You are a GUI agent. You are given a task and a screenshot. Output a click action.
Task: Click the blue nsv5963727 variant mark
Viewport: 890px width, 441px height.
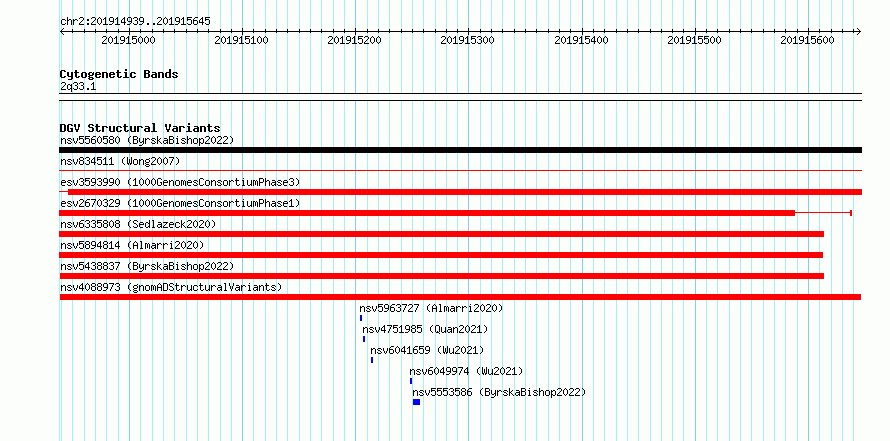click(360, 318)
